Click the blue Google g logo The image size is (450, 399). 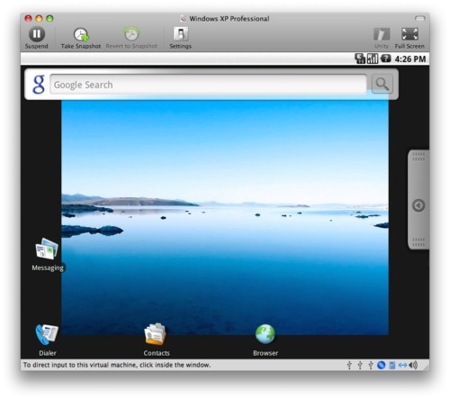point(38,84)
